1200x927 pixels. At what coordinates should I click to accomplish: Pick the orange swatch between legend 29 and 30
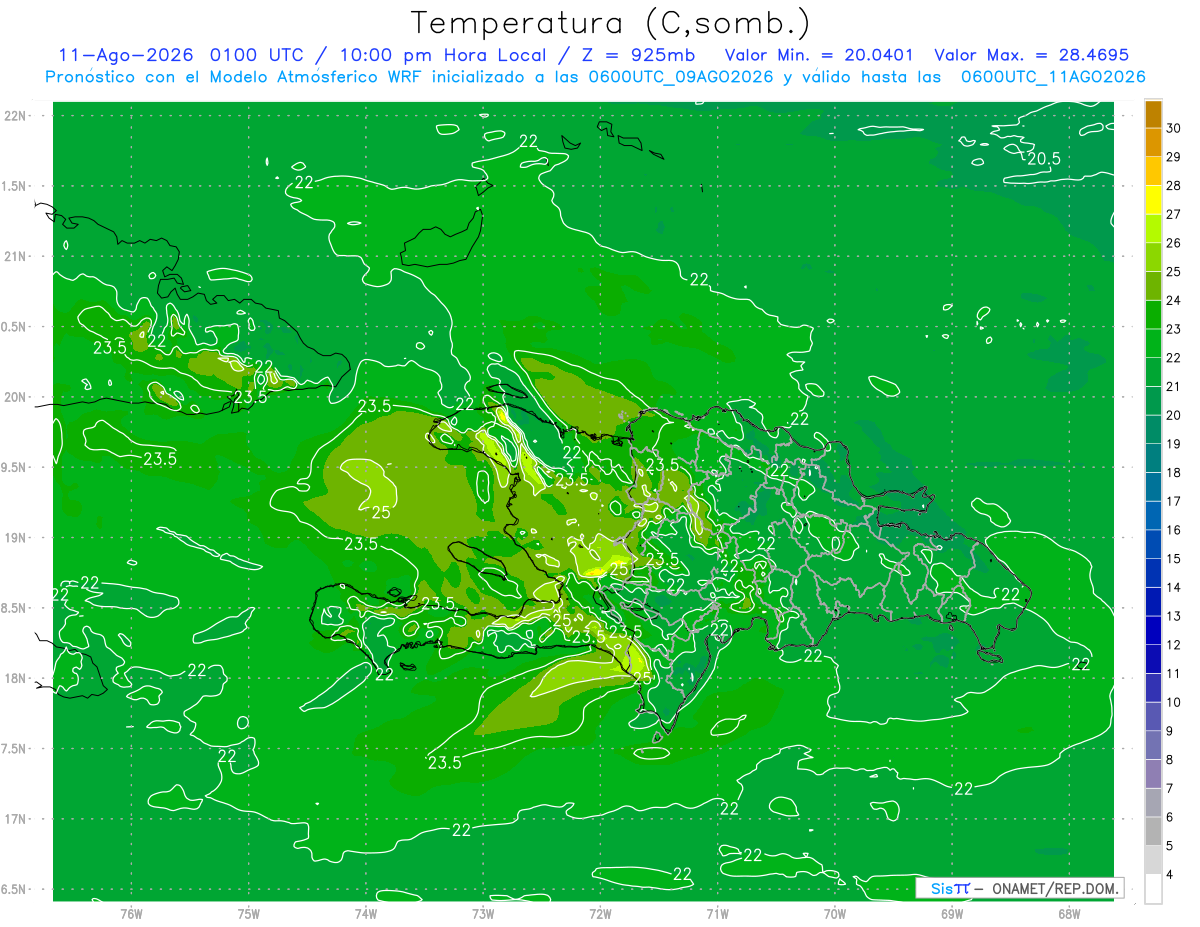(1153, 142)
